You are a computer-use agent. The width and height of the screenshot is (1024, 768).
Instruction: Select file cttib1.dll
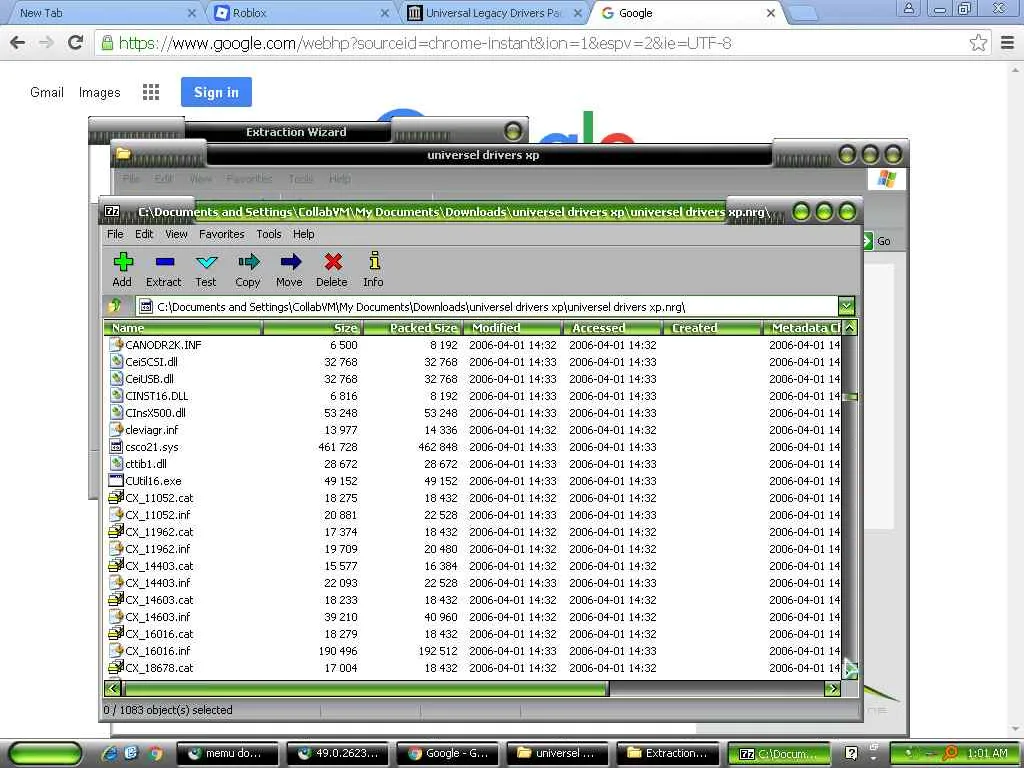[146, 464]
